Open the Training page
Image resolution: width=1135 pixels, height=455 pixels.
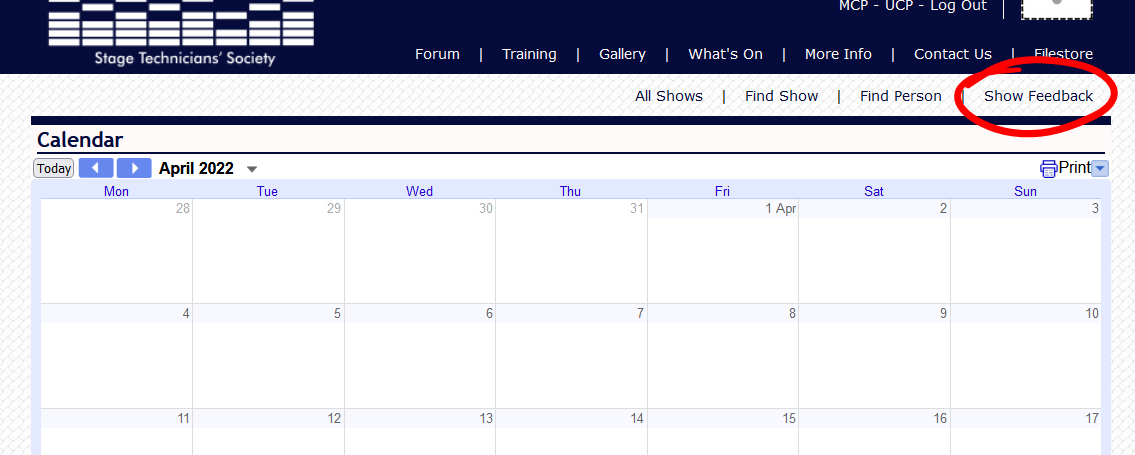click(529, 54)
